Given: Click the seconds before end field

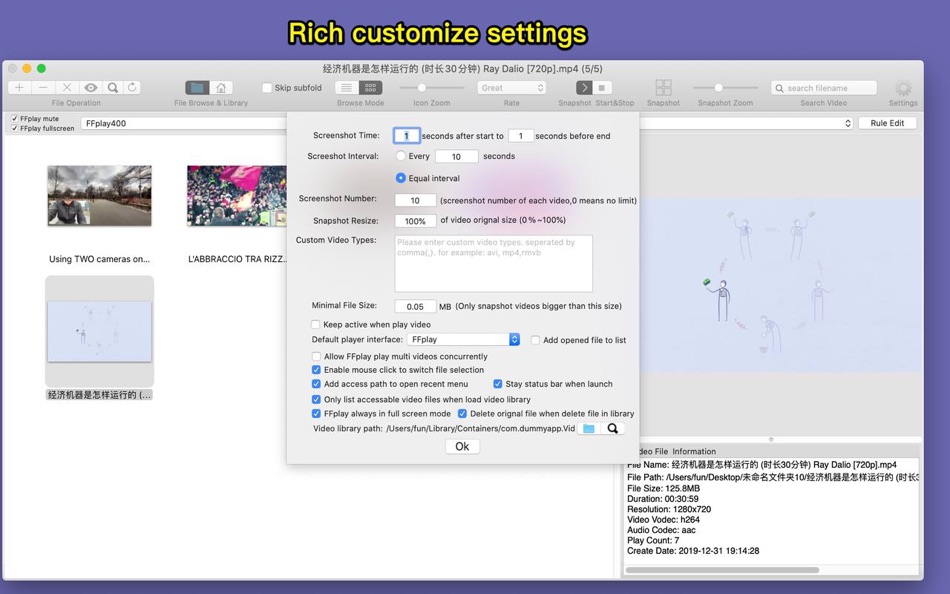Looking at the screenshot, I should pos(520,136).
